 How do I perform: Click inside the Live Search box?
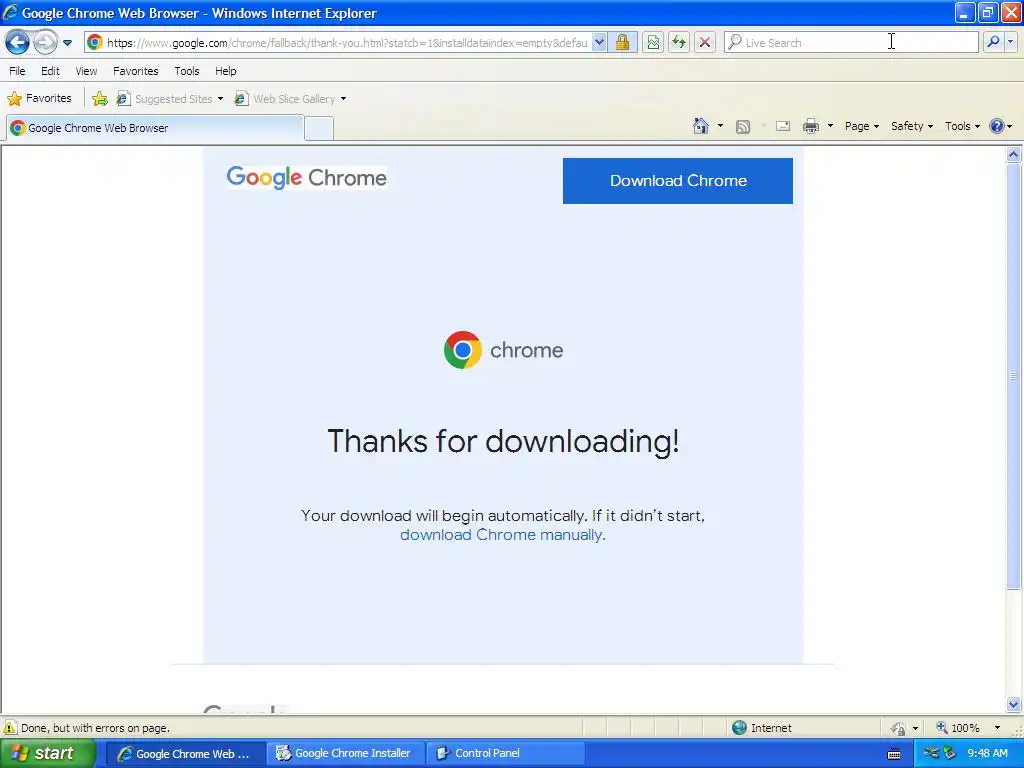tap(851, 42)
